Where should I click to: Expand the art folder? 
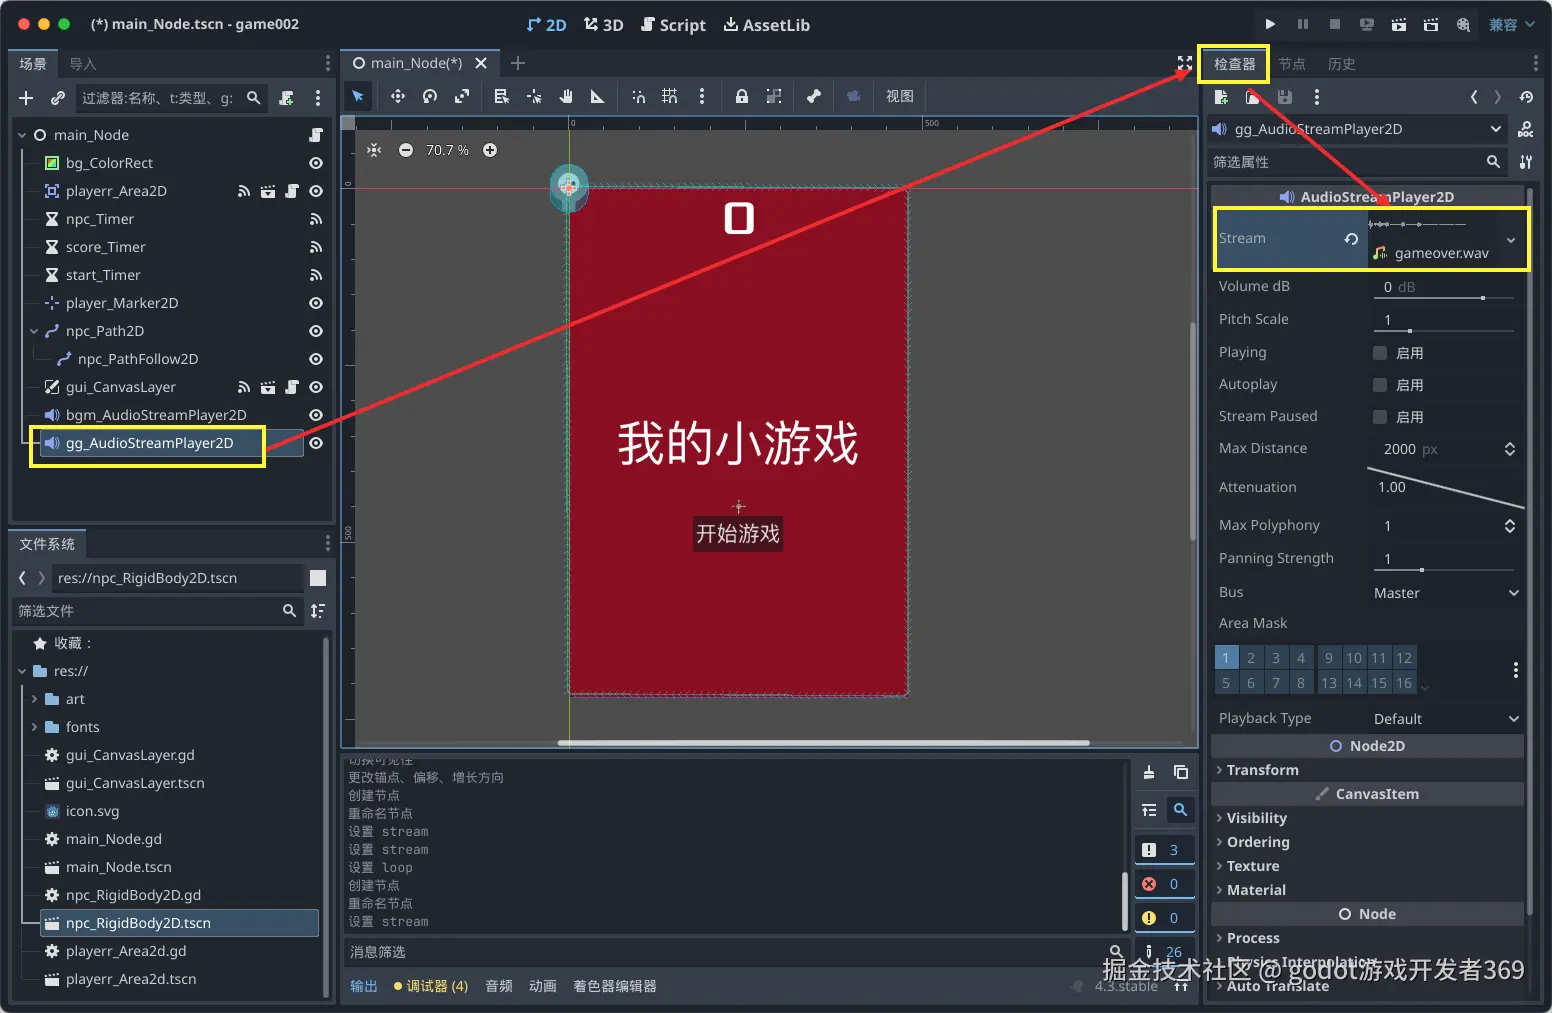(x=34, y=699)
